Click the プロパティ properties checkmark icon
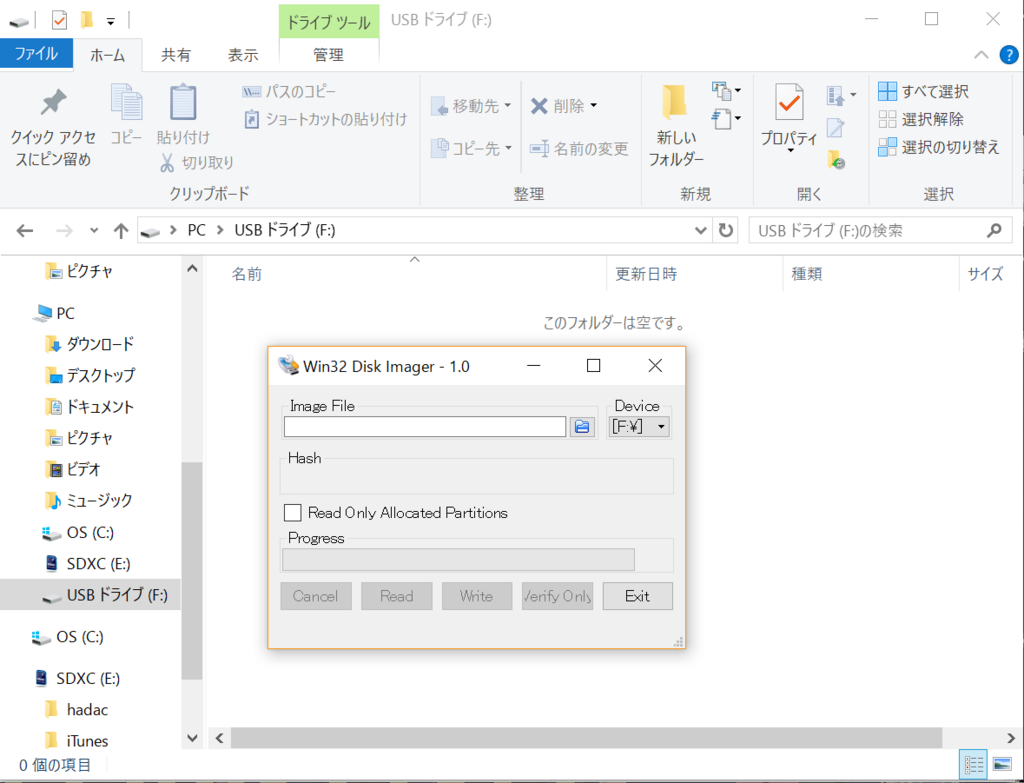Image resolution: width=1024 pixels, height=783 pixels. (789, 103)
